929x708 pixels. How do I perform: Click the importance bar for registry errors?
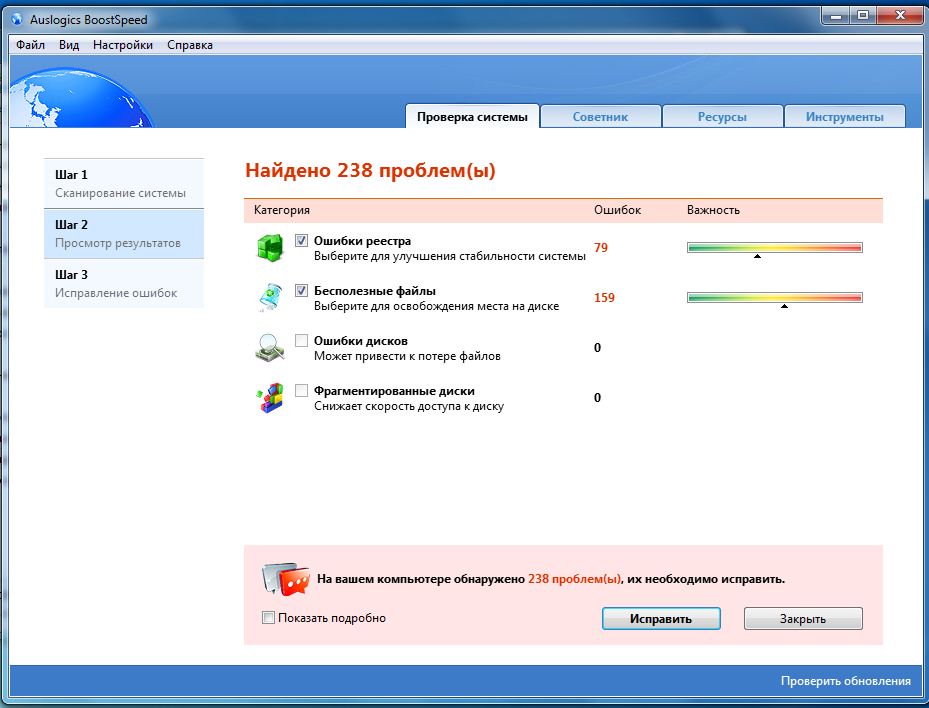pyautogui.click(x=774, y=248)
